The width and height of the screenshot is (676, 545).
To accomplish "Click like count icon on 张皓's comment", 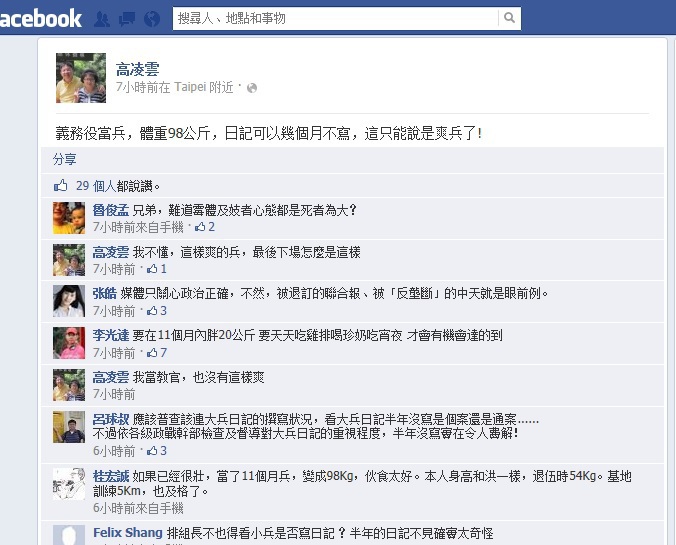I will 152,311.
